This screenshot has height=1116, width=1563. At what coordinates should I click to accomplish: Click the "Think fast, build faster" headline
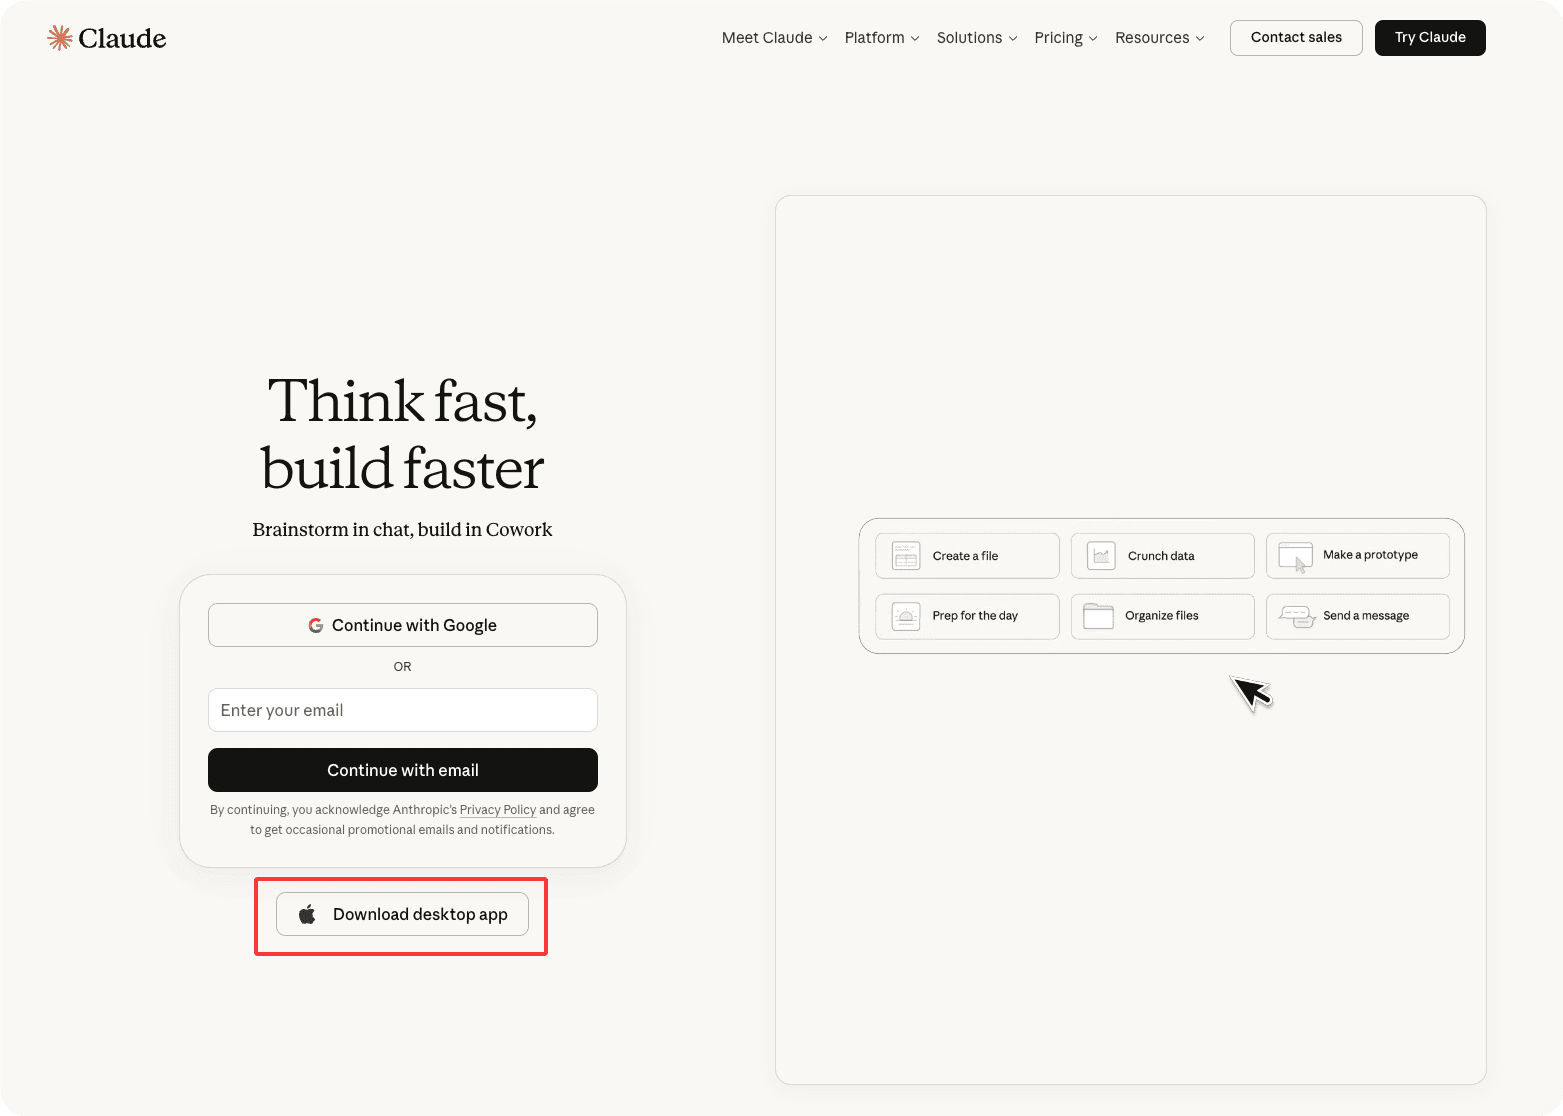[403, 435]
